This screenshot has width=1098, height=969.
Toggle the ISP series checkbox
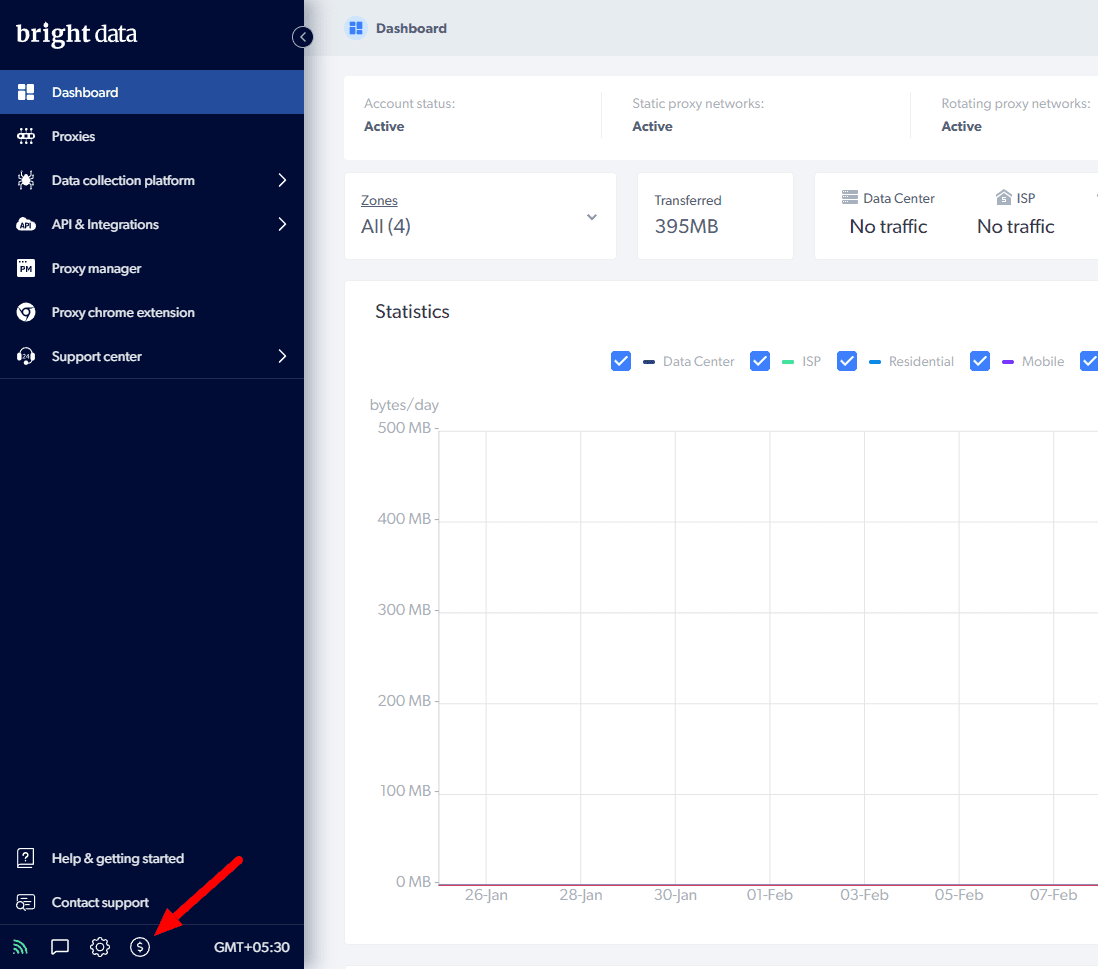760,361
